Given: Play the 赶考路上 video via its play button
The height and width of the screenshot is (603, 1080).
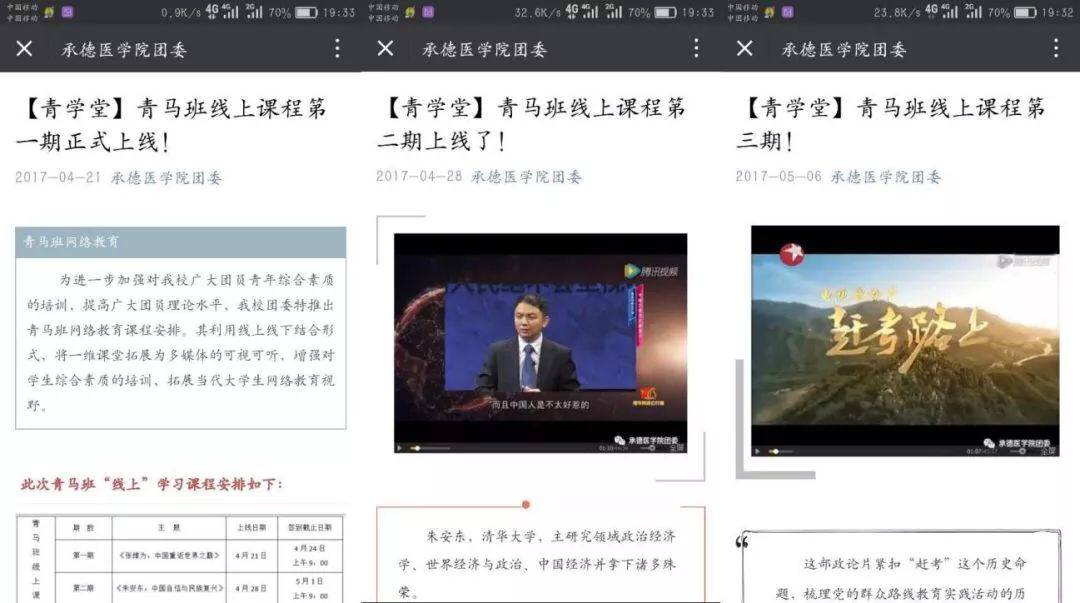Looking at the screenshot, I should 758,451.
